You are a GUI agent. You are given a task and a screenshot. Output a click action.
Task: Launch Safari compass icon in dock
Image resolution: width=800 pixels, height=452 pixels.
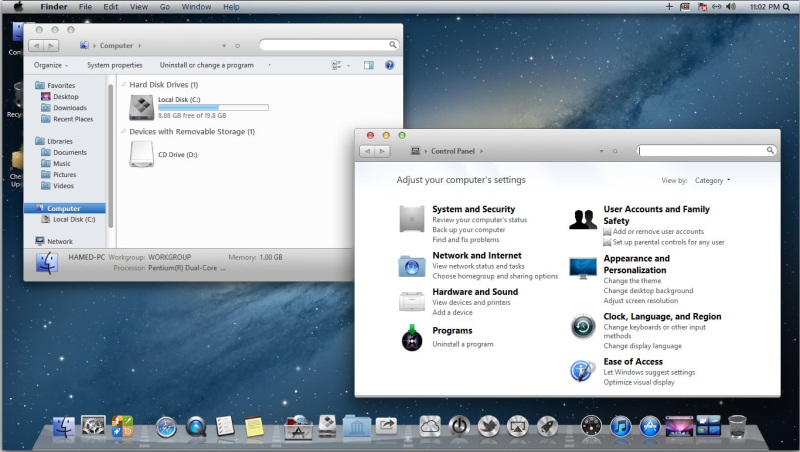(166, 427)
